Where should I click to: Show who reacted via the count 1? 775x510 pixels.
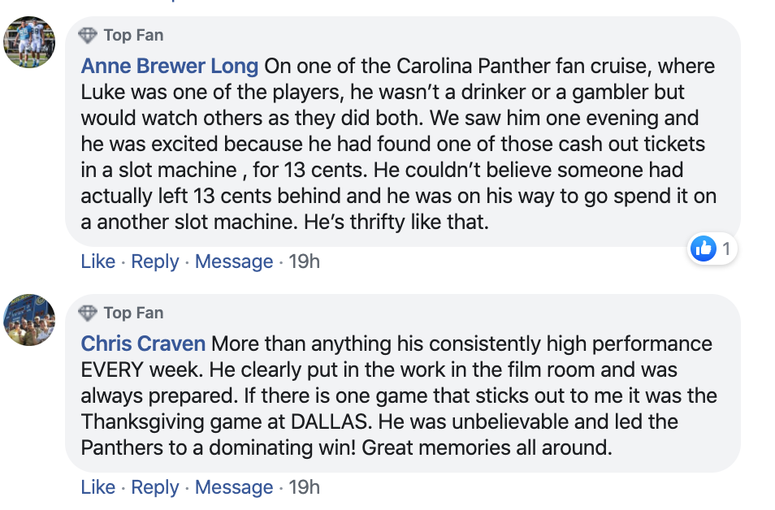[x=727, y=248]
